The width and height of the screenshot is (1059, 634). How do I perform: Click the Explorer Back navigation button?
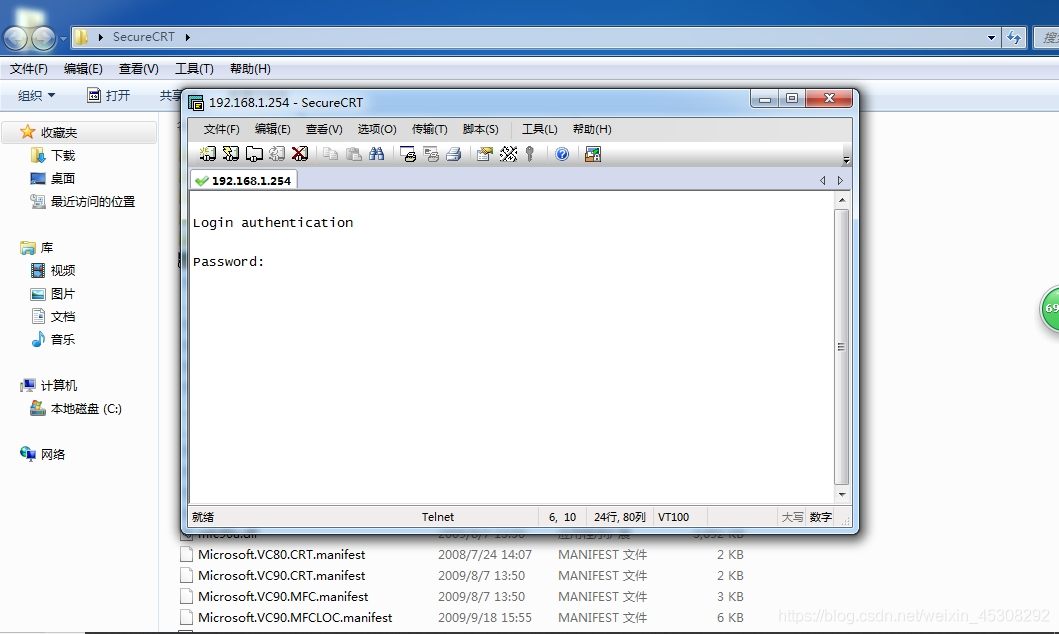pos(16,38)
